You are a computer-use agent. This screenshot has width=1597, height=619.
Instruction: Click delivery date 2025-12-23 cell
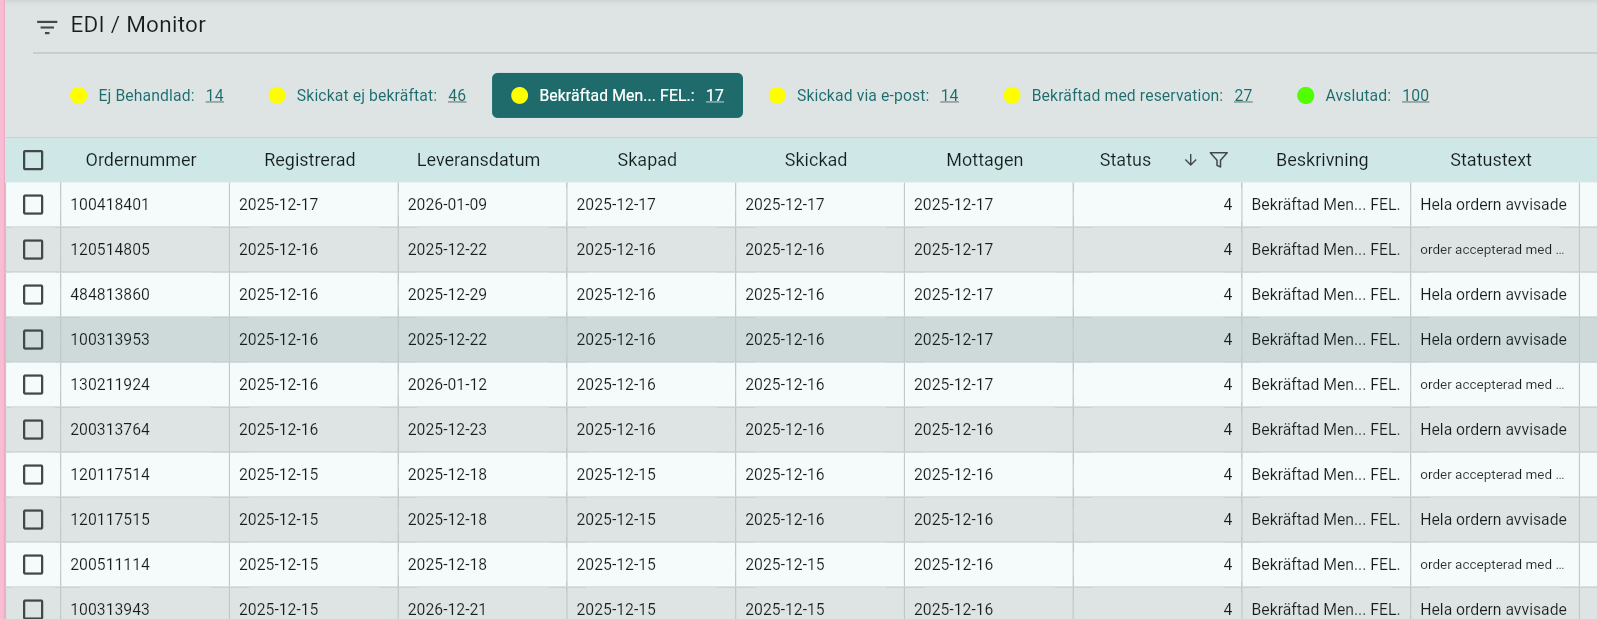point(482,430)
